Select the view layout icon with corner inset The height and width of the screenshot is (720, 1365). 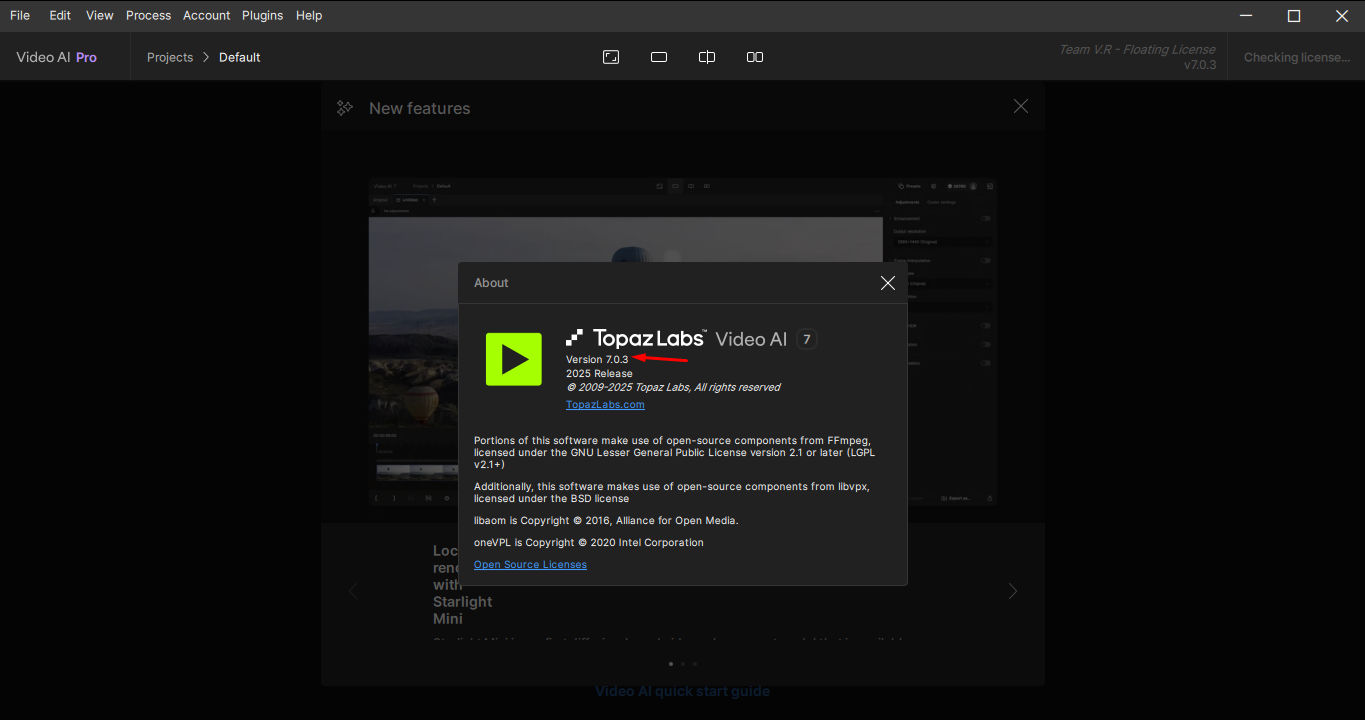(x=611, y=57)
